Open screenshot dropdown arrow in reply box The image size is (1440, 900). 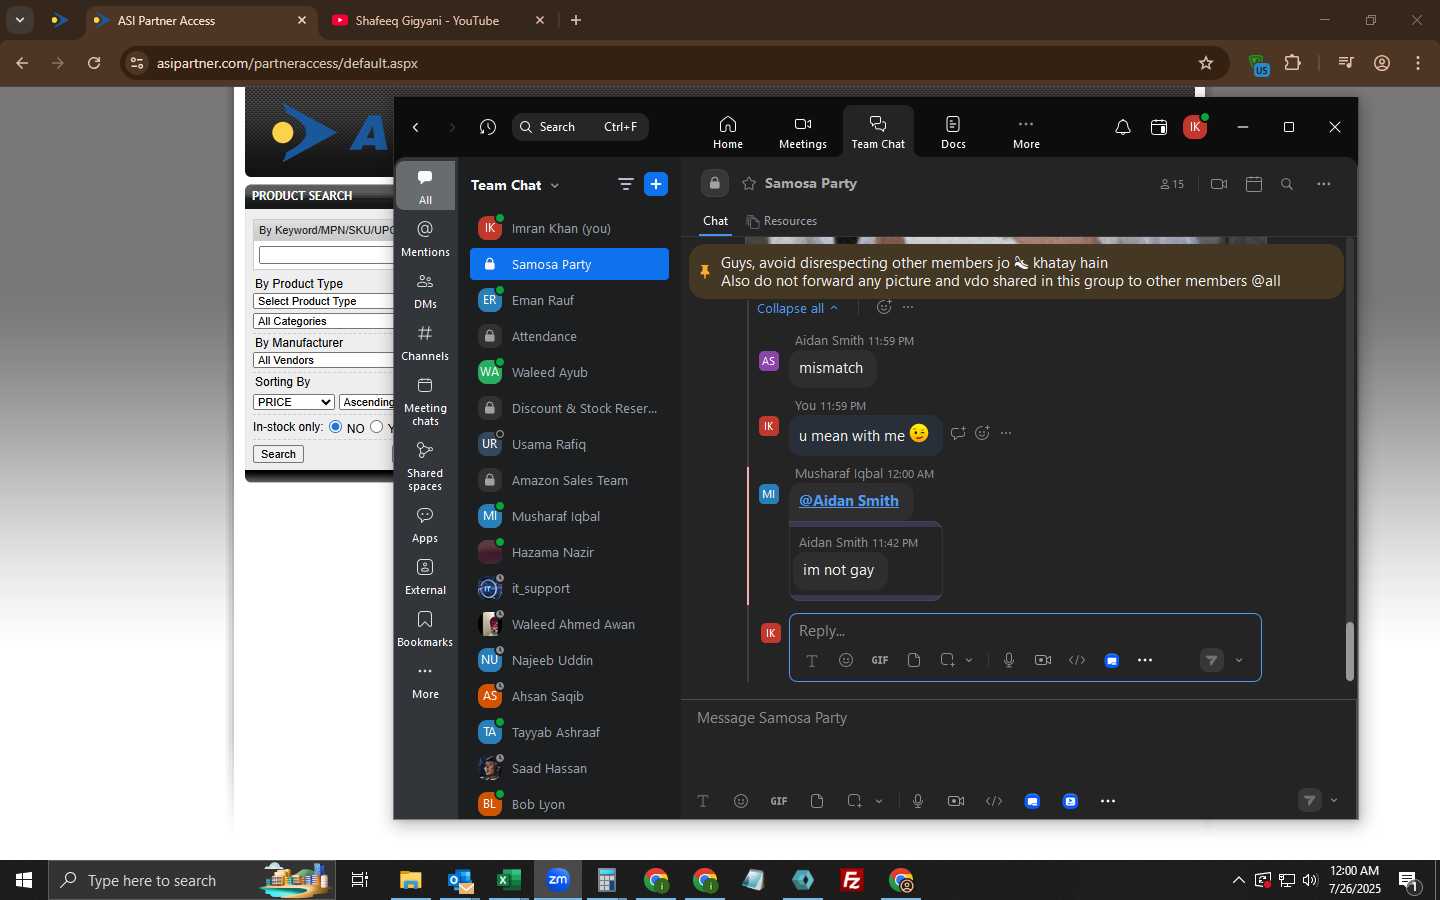point(969,660)
